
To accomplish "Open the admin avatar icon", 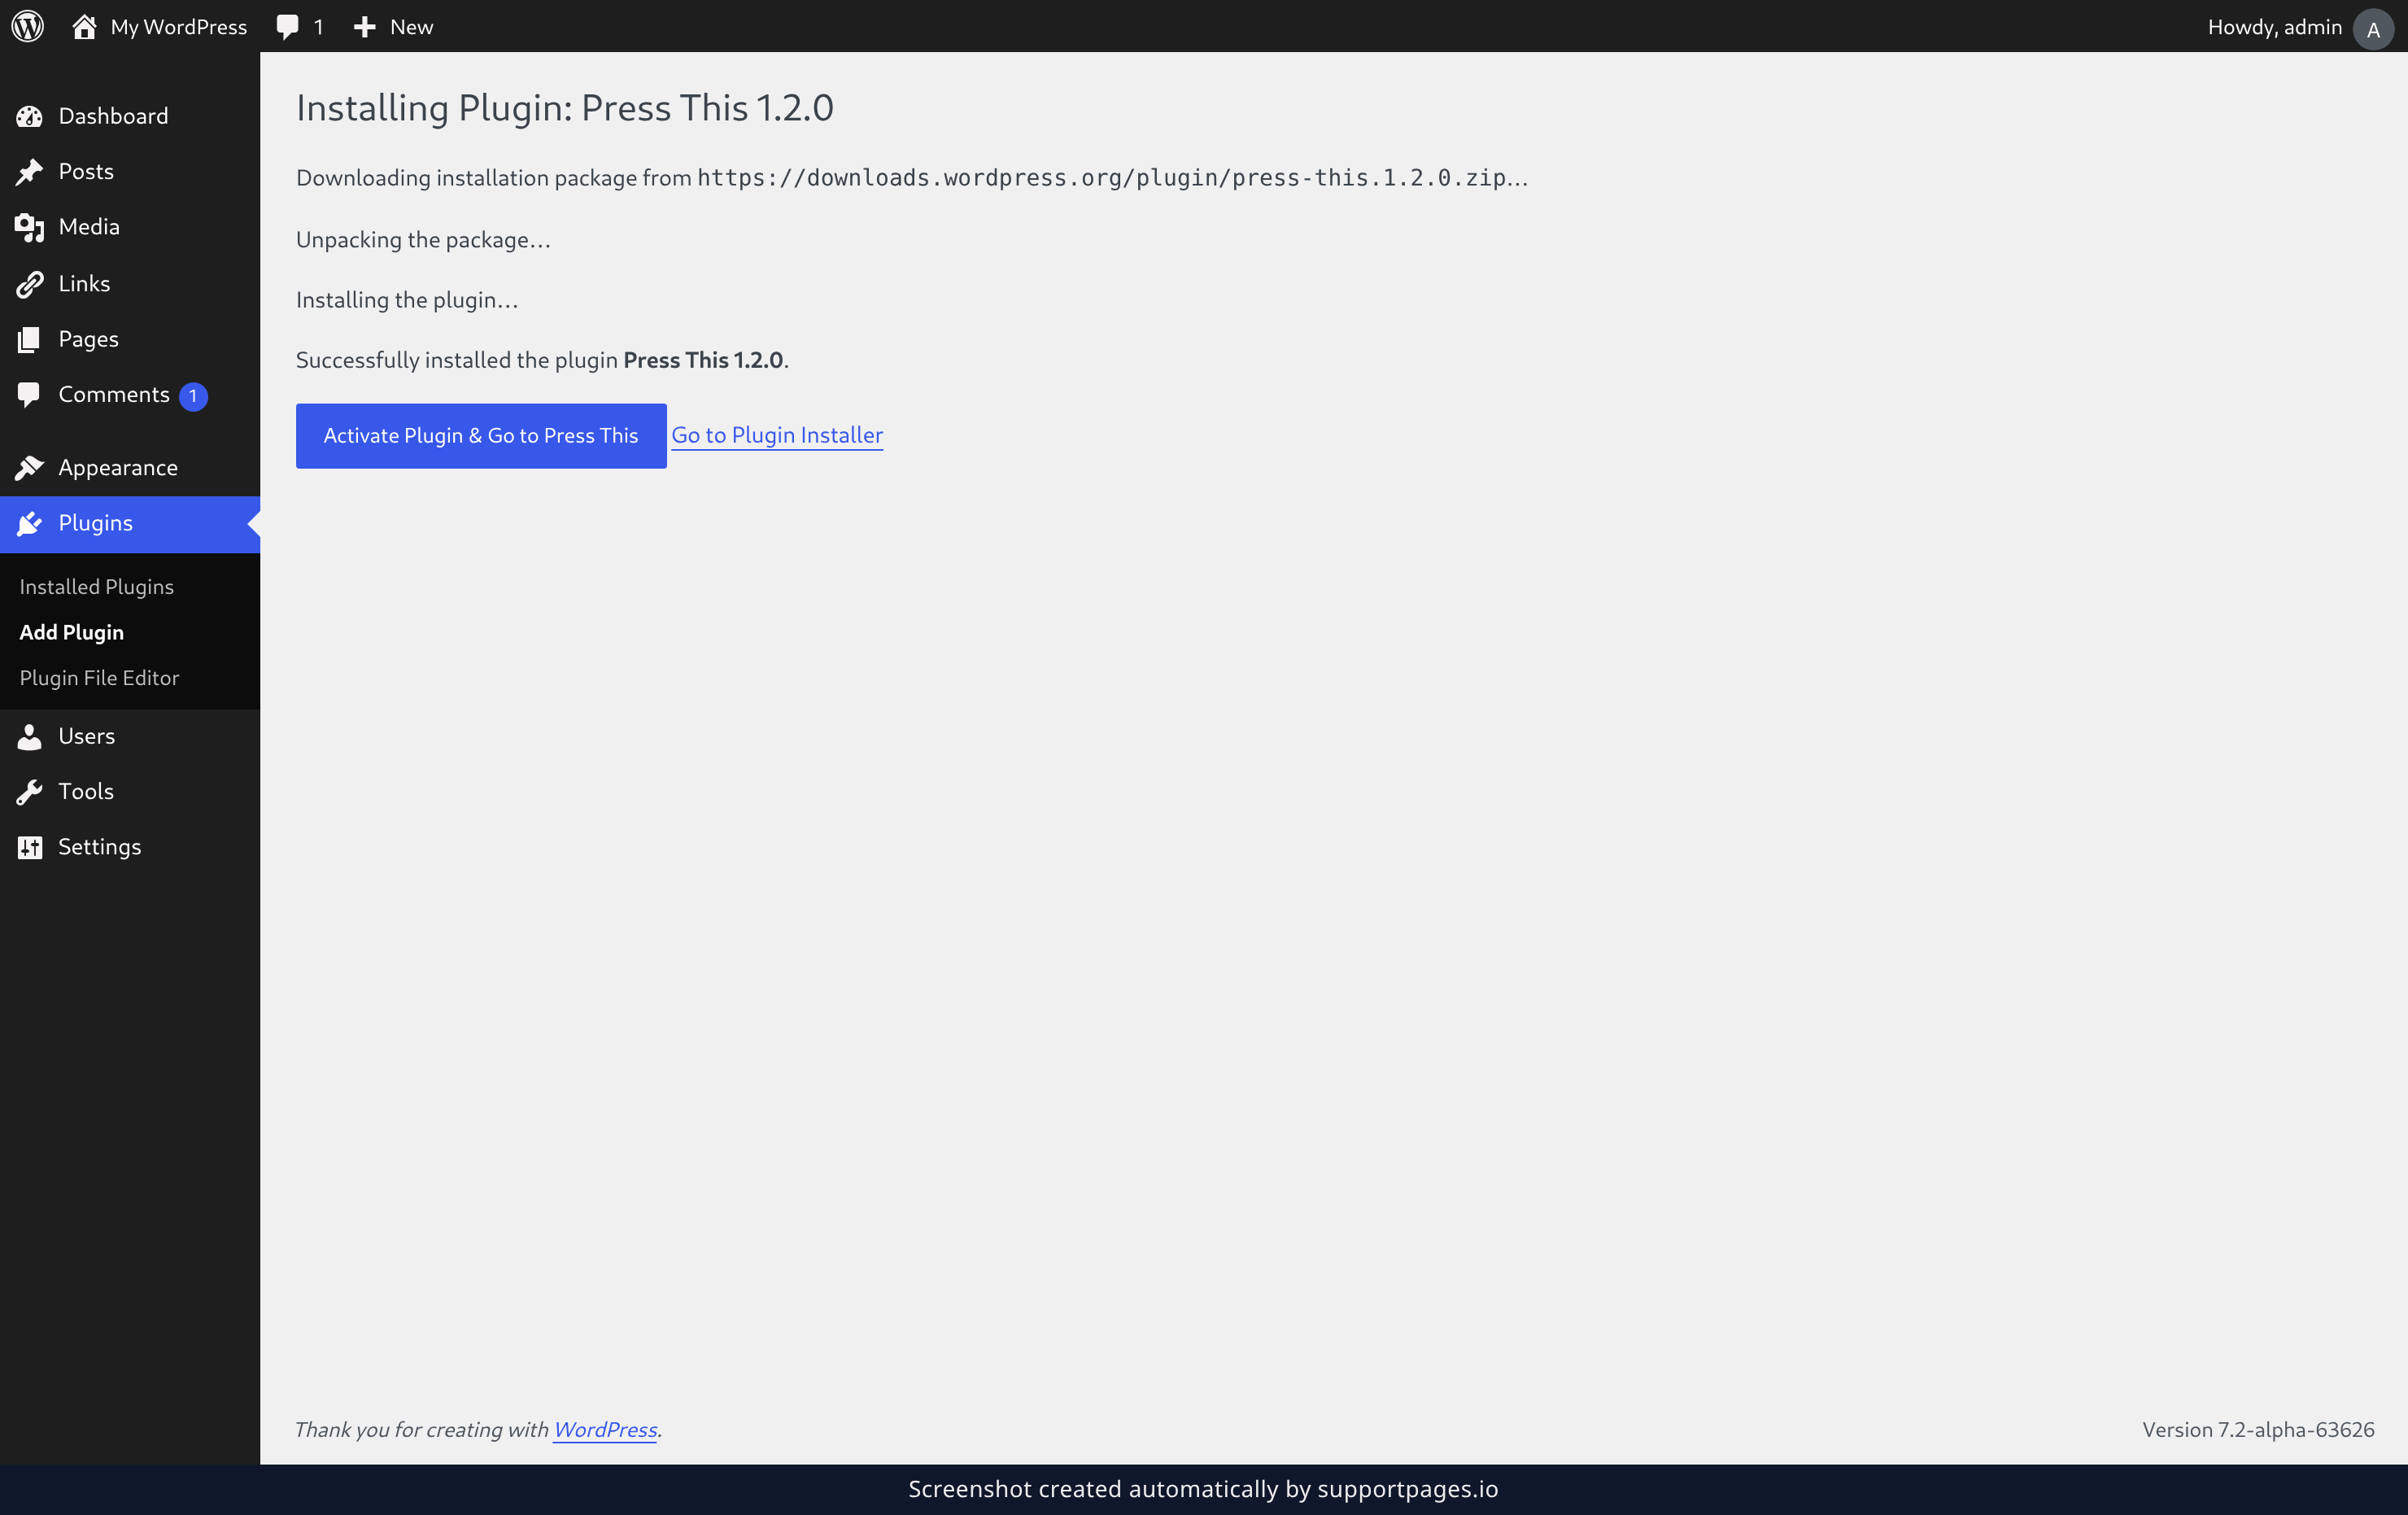I will coord(2373,28).
